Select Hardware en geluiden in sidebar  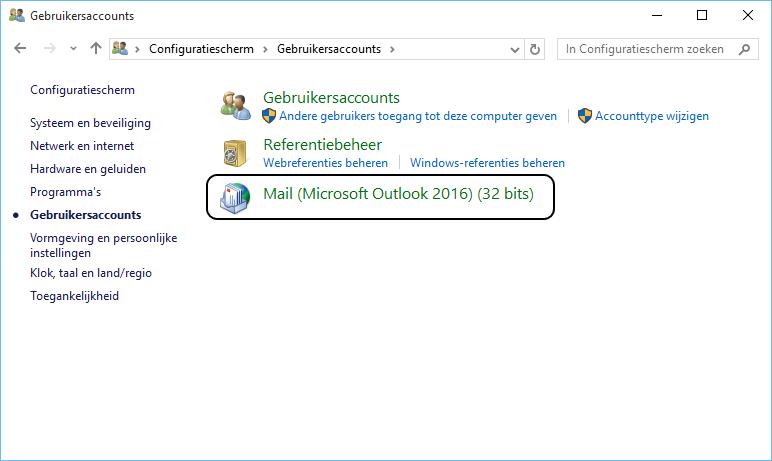pos(88,169)
